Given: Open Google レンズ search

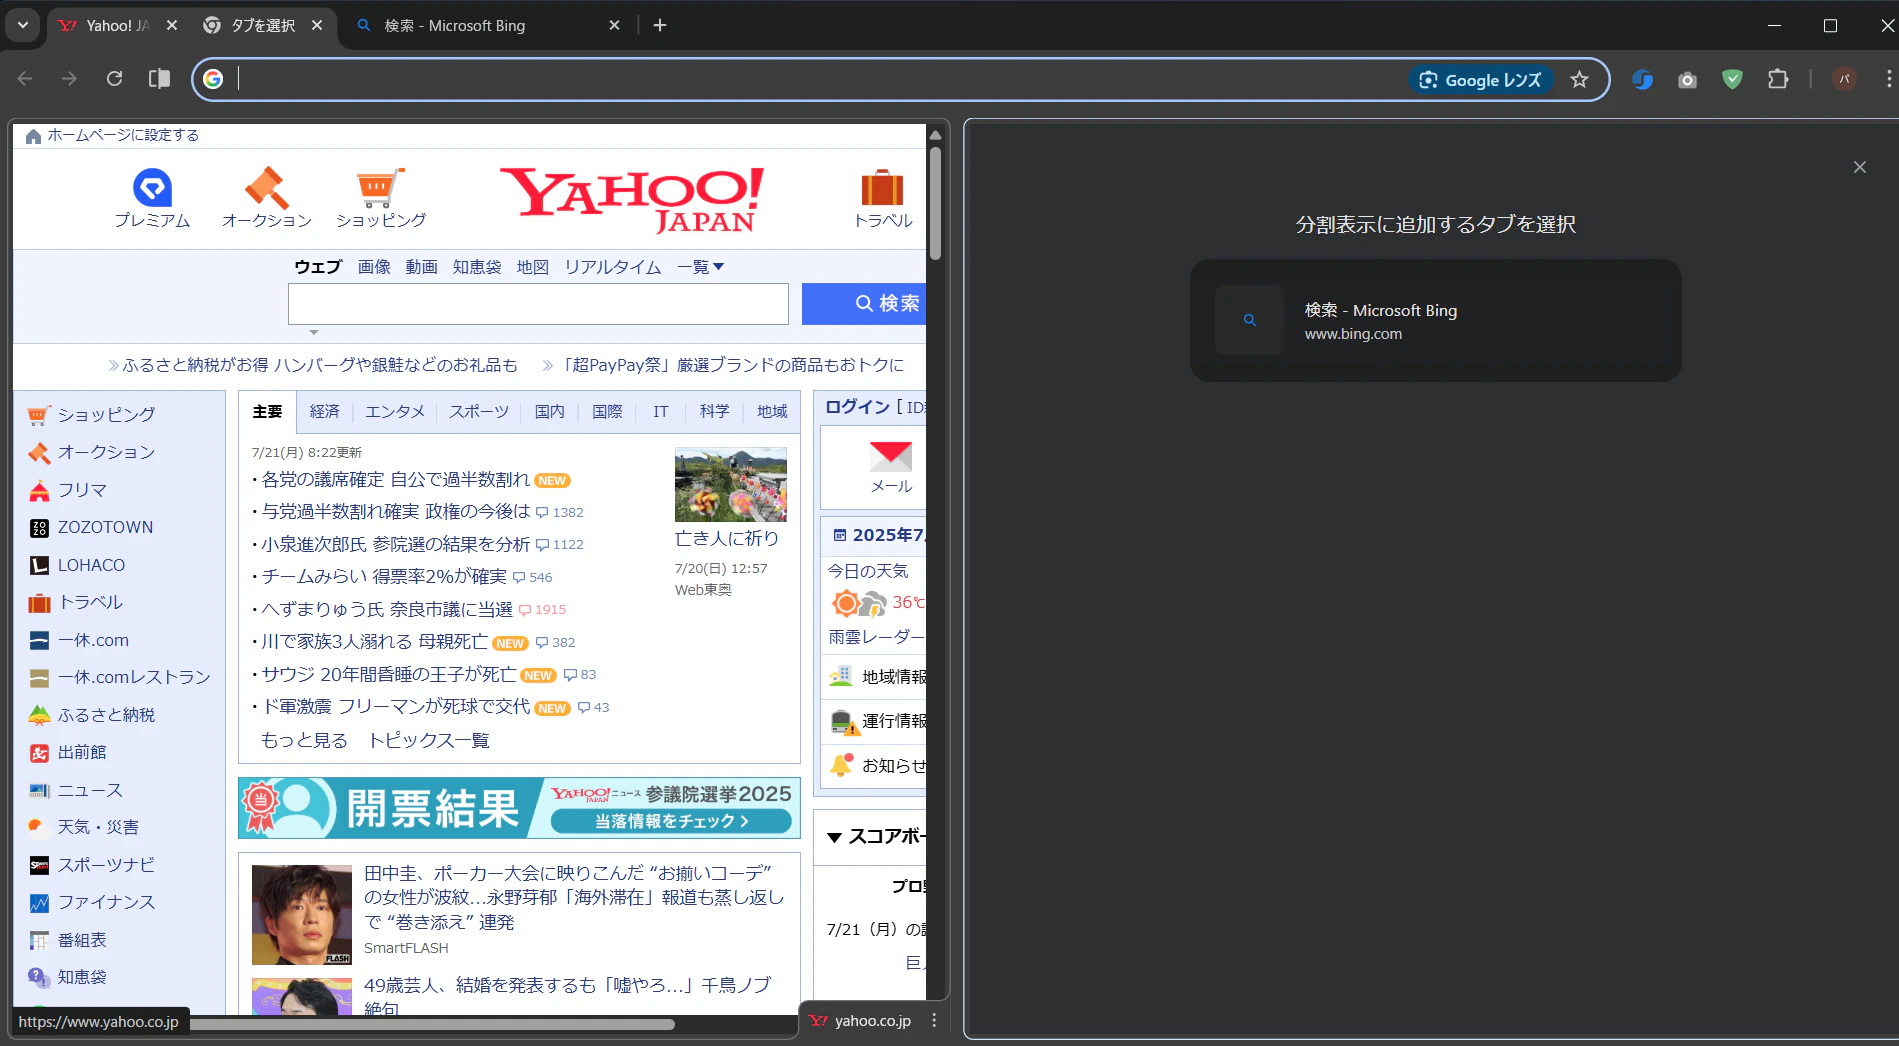Looking at the screenshot, I should coord(1481,80).
